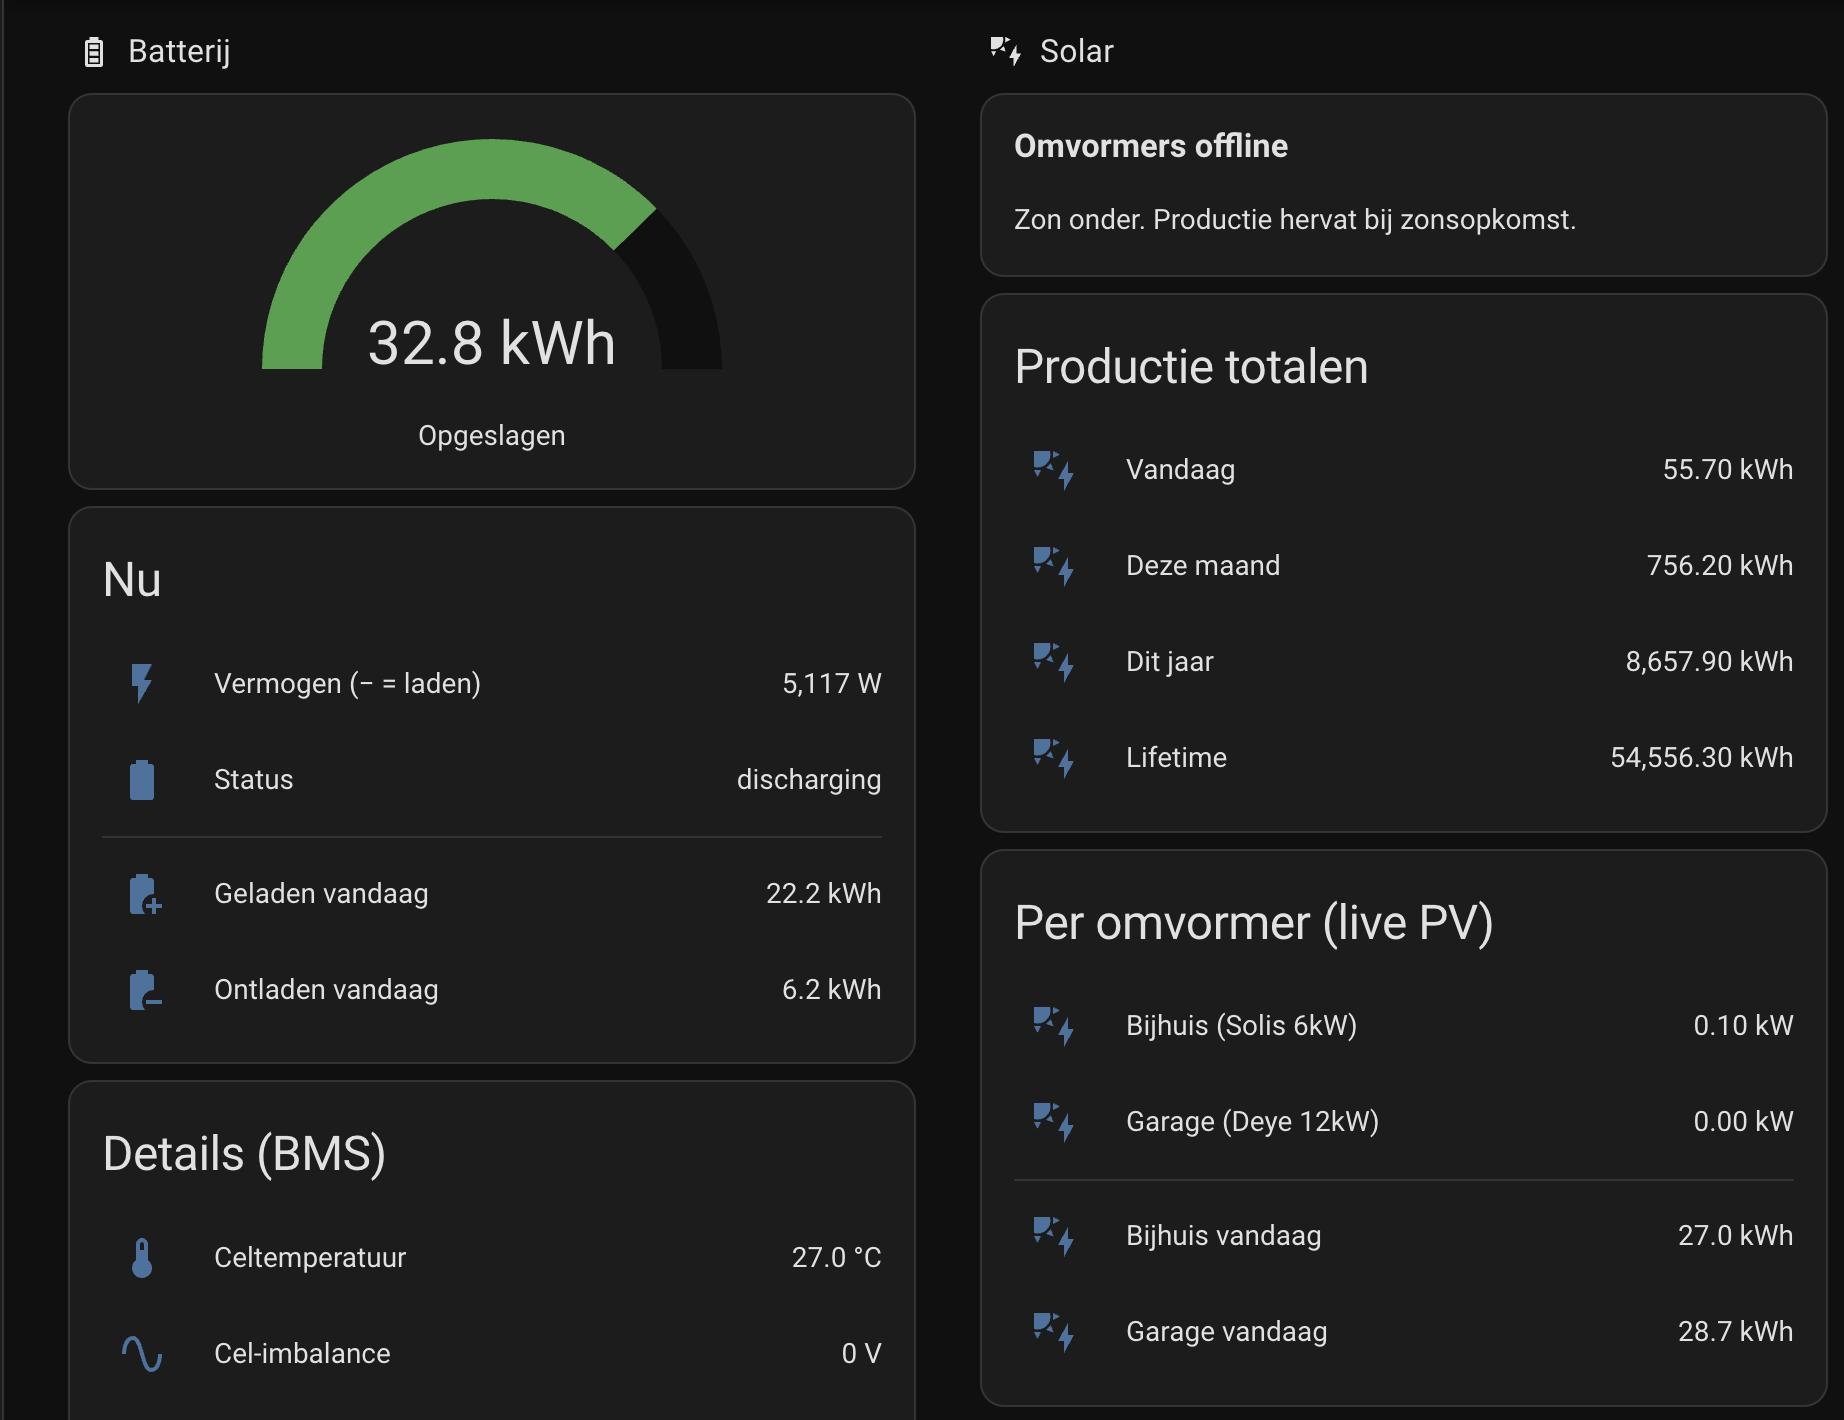The height and width of the screenshot is (1420, 1844).
Task: Click the Omvormers offline notice card
Action: (x=1404, y=185)
